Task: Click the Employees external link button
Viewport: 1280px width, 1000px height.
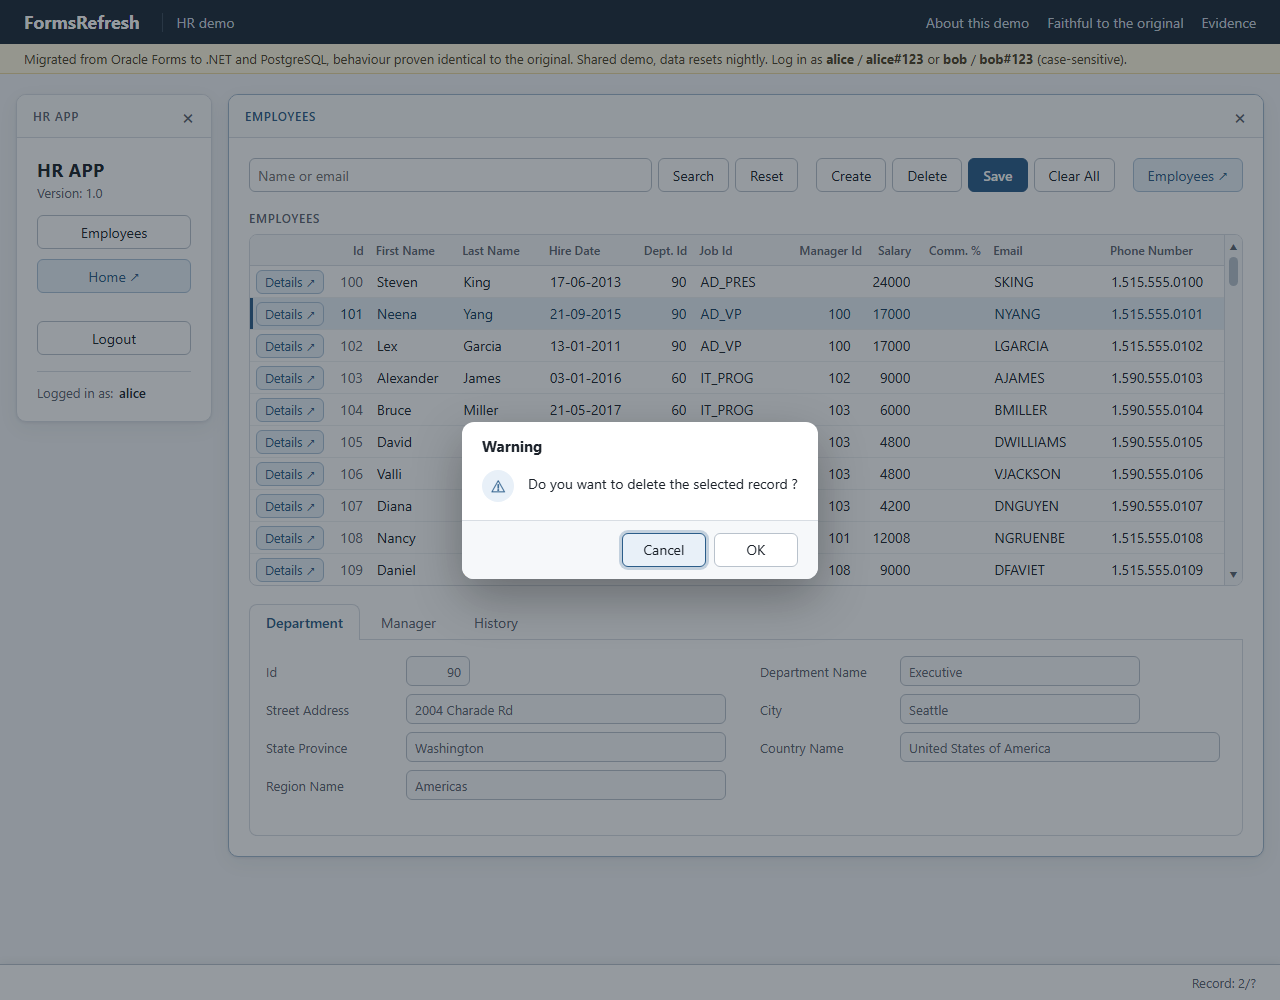Action: (x=1187, y=176)
